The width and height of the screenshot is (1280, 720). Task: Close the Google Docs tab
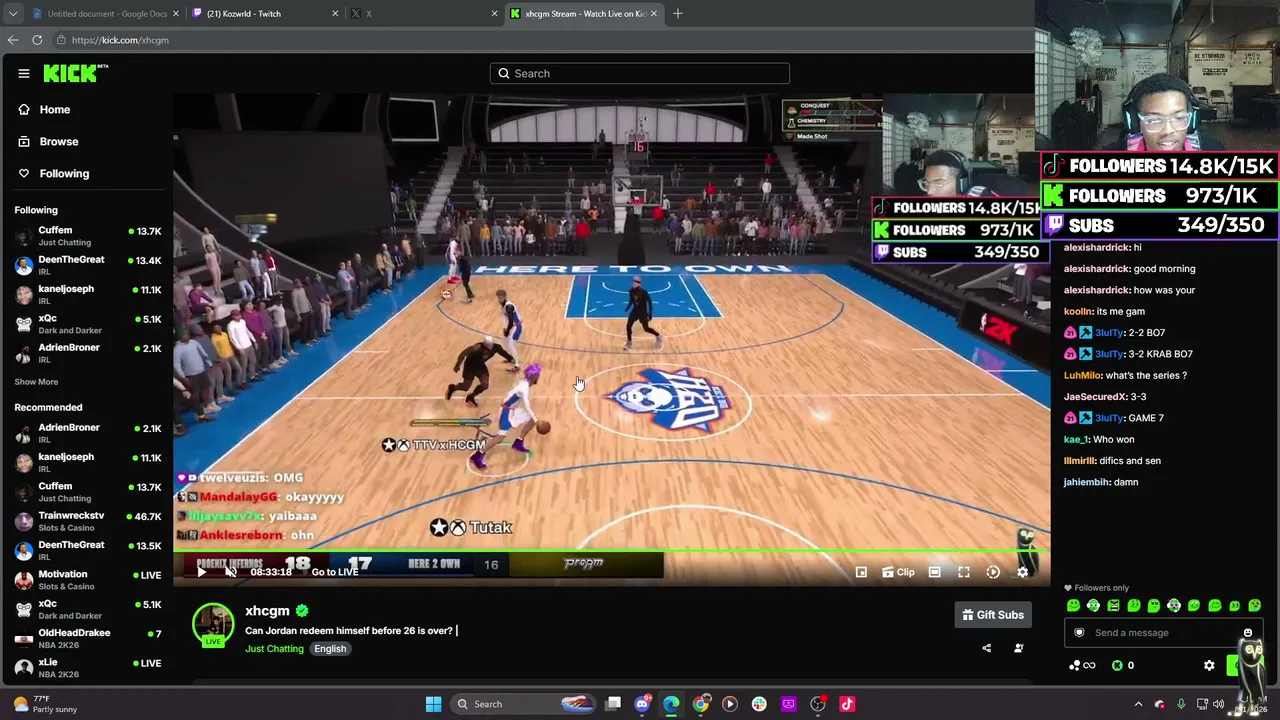(x=176, y=14)
